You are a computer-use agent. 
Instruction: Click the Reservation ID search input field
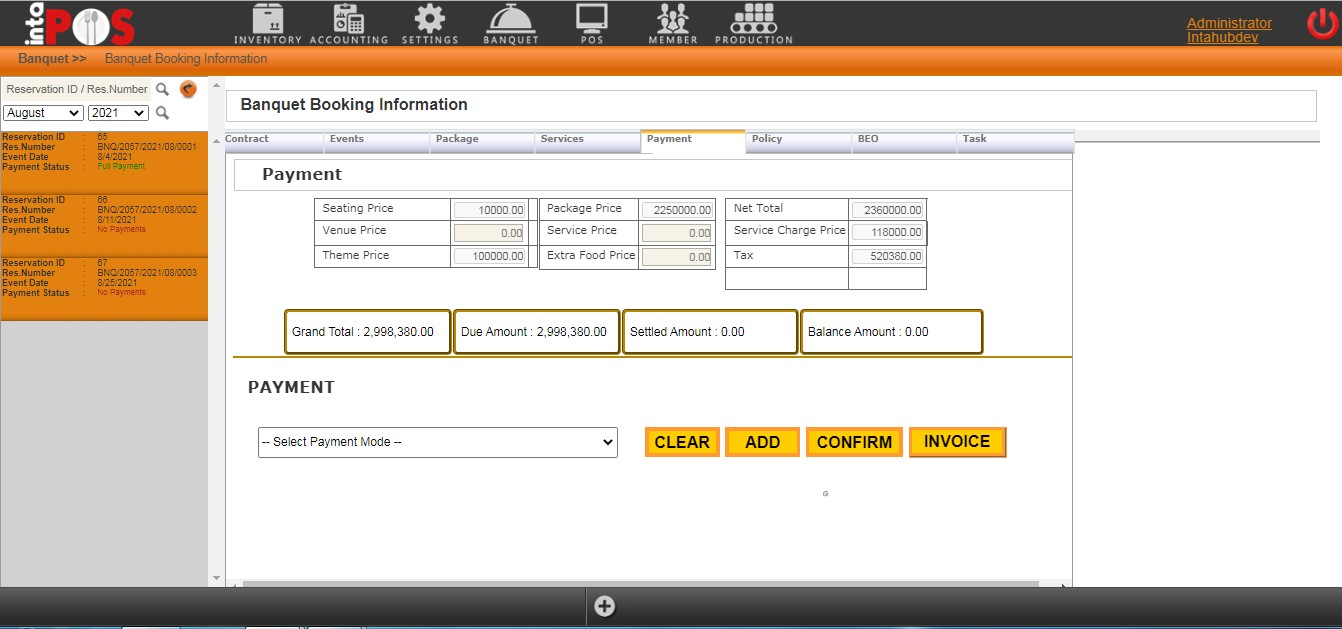(76, 90)
